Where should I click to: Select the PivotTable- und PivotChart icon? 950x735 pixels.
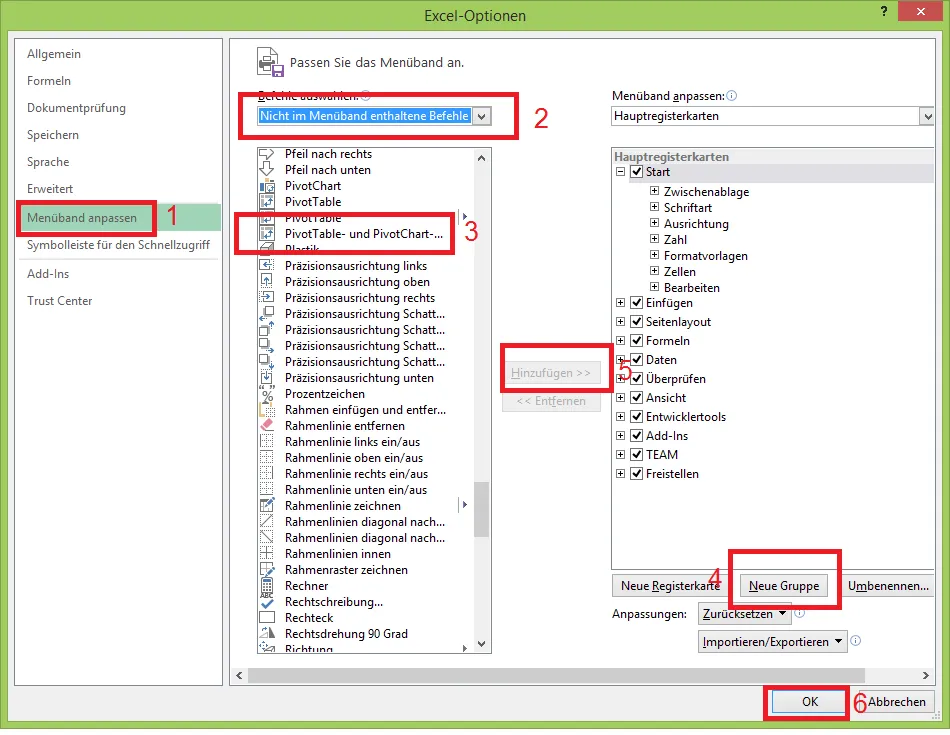coord(267,234)
